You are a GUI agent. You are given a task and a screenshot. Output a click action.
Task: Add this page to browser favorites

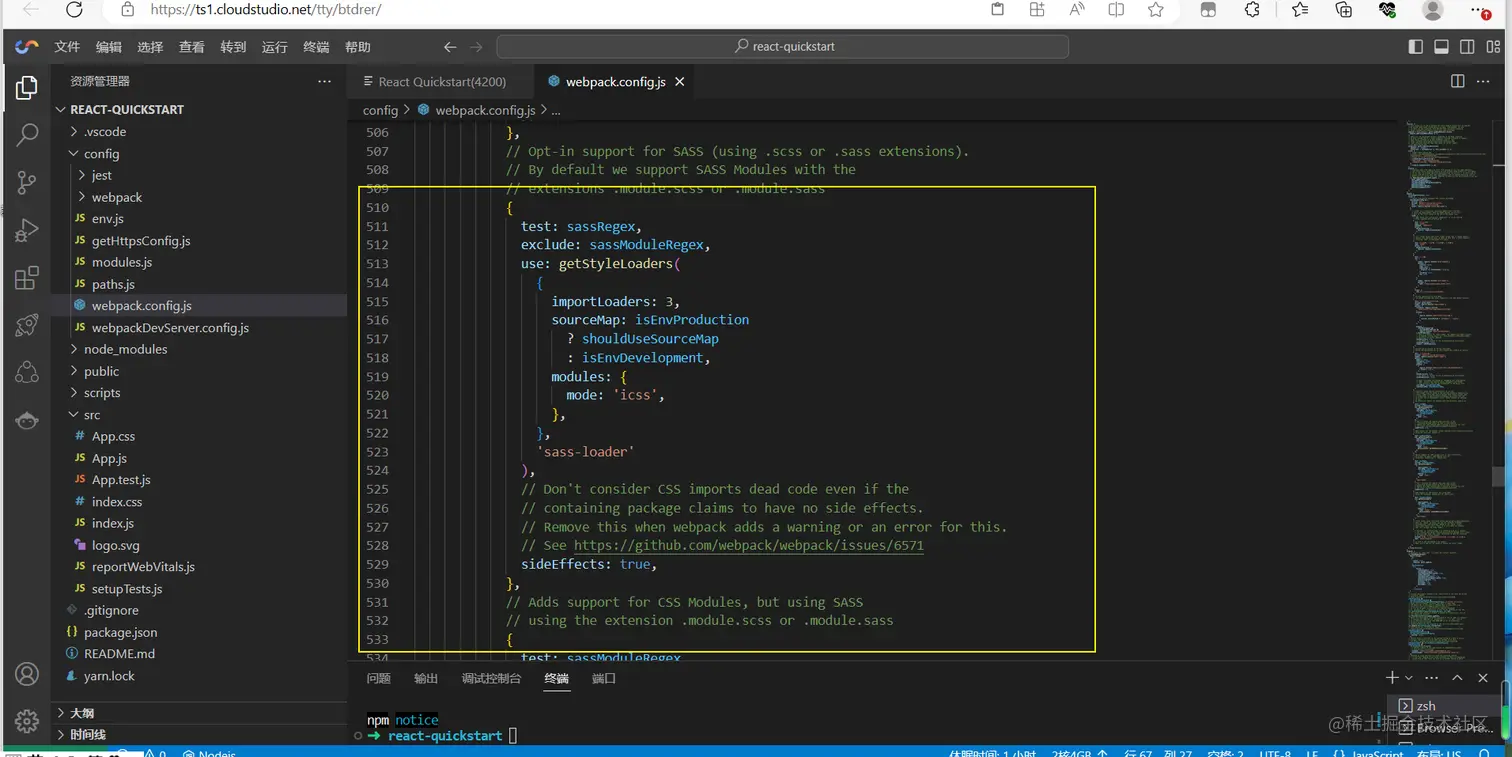[1156, 10]
